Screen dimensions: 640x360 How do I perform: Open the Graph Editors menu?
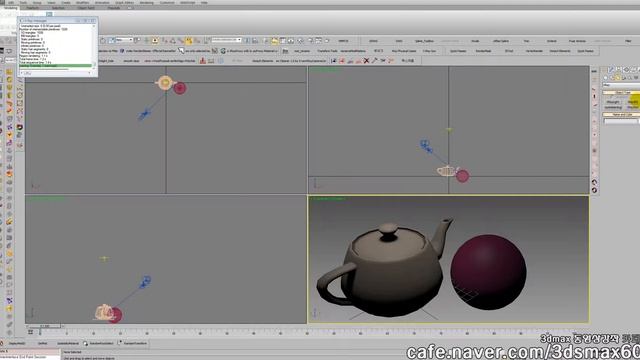click(x=124, y=2)
